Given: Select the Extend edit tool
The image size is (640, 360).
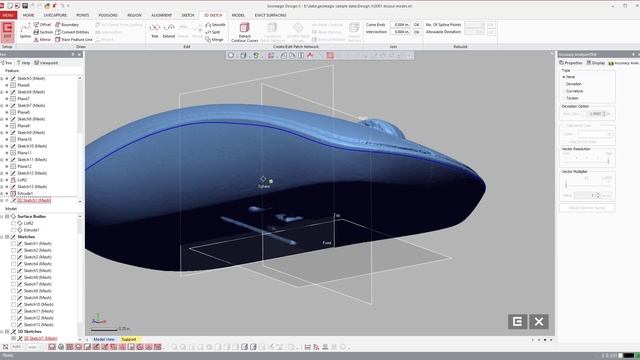Looking at the screenshot, I should (x=169, y=31).
